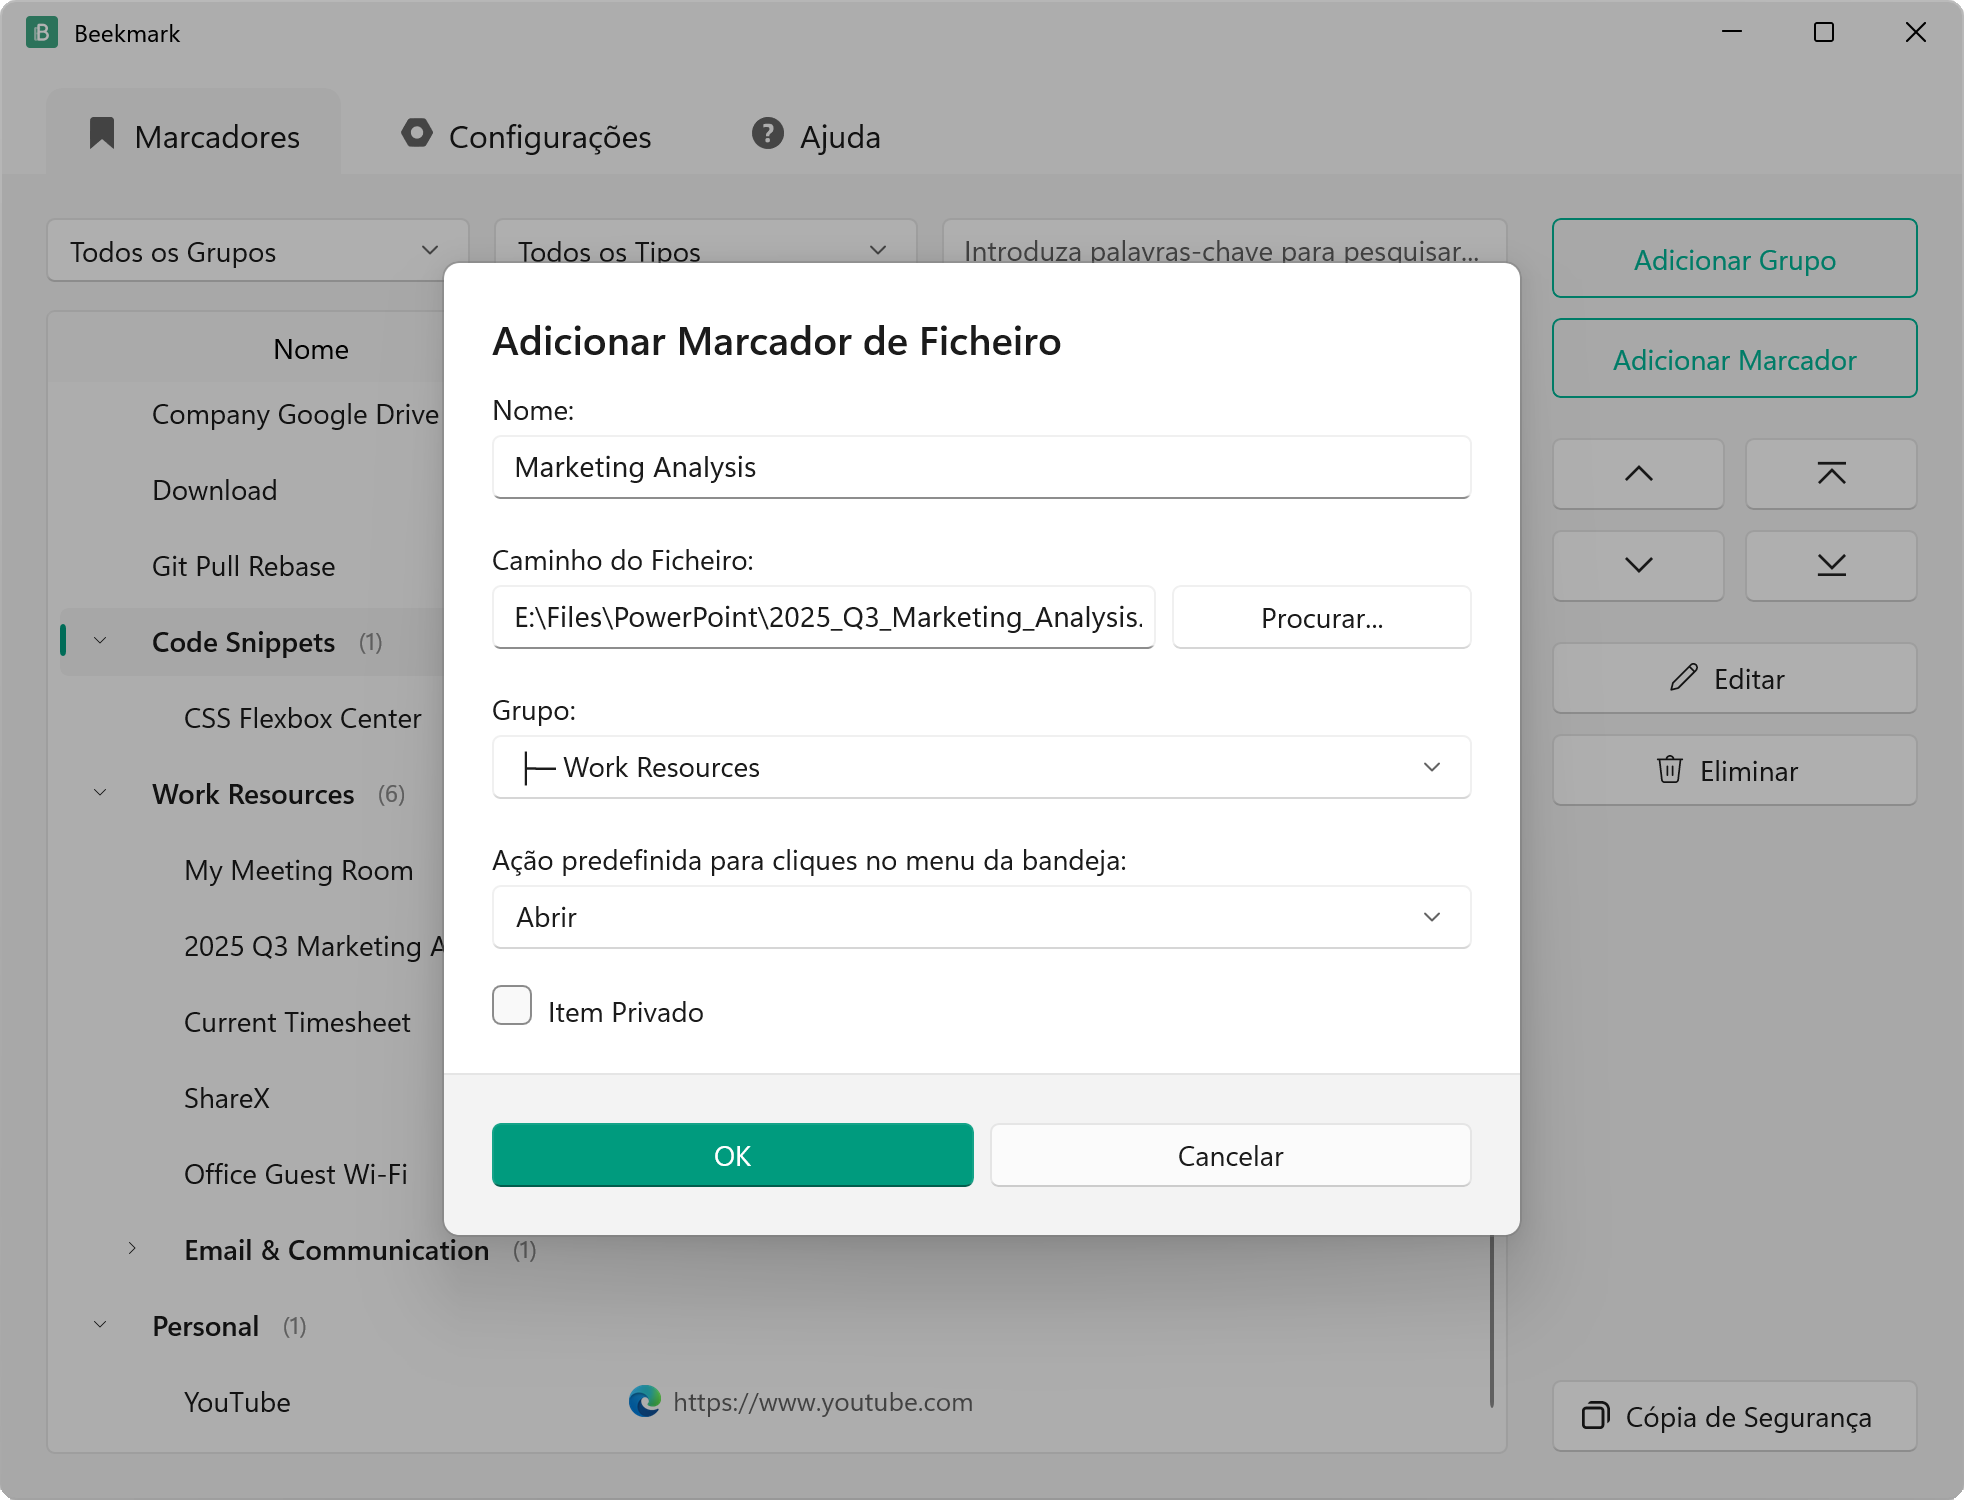Screen dimensions: 1964x1500
Task: Click the Nome input with Marketing Analysis
Action: point(981,467)
